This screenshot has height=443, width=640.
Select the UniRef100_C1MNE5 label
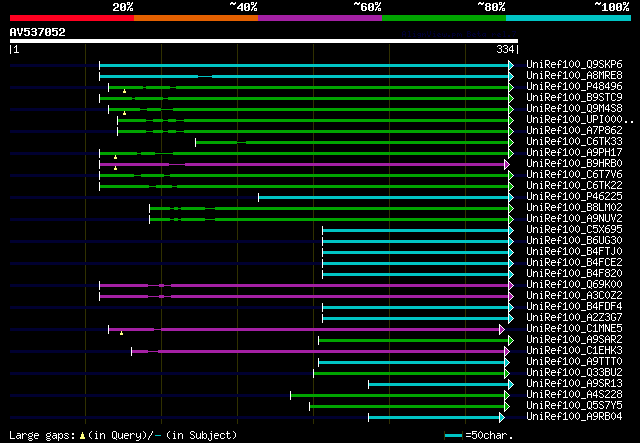(x=574, y=329)
